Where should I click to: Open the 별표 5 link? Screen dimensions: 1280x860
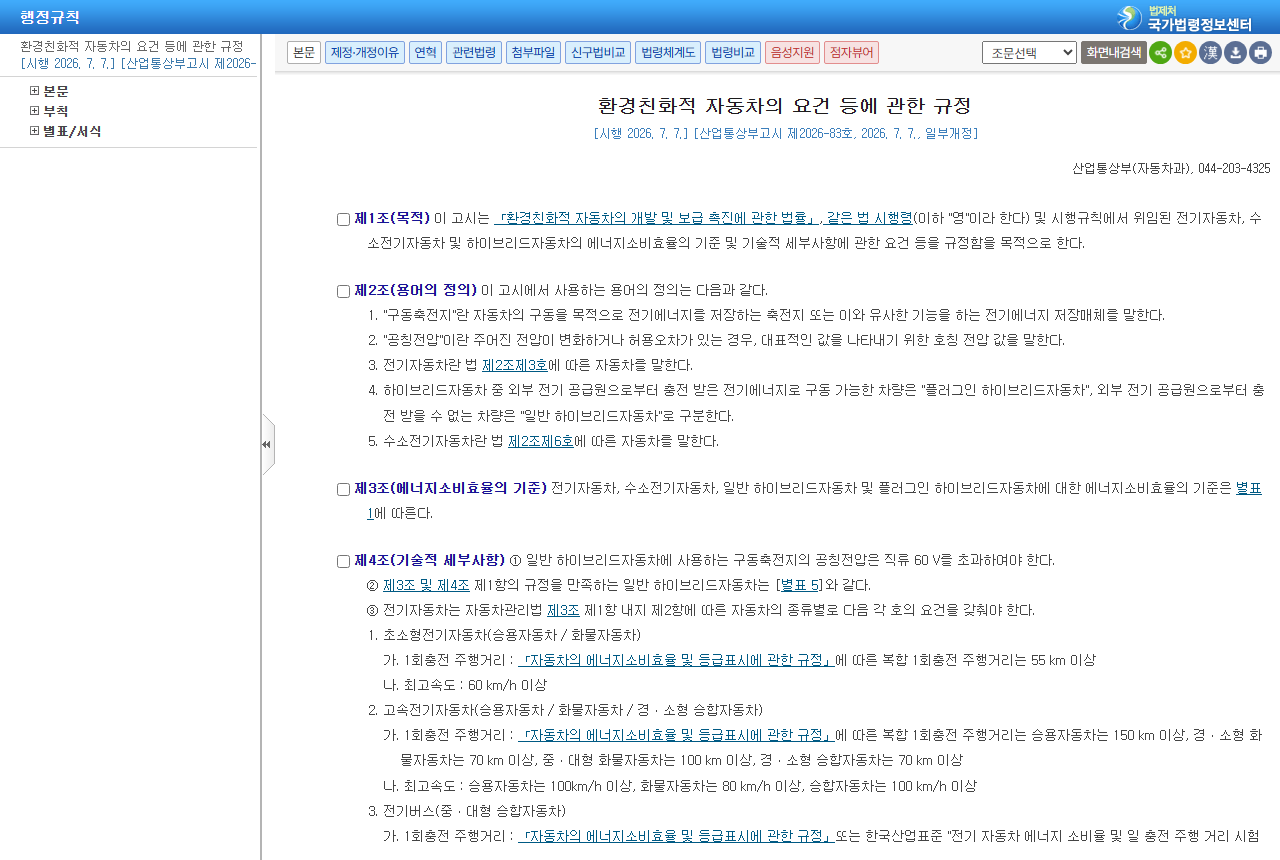[801, 585]
